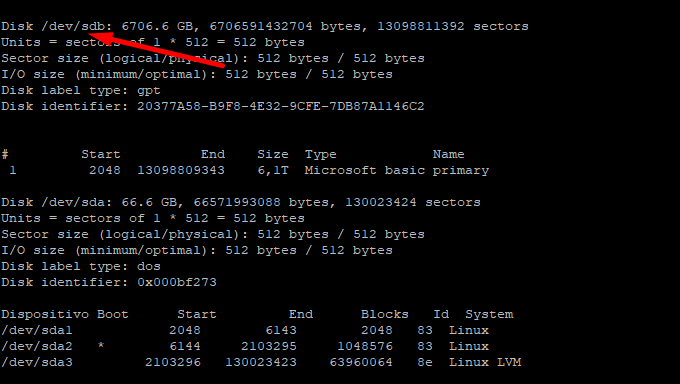Click the start sector "2103296" of /dev/sda3
The height and width of the screenshot is (384, 680).
173,362
